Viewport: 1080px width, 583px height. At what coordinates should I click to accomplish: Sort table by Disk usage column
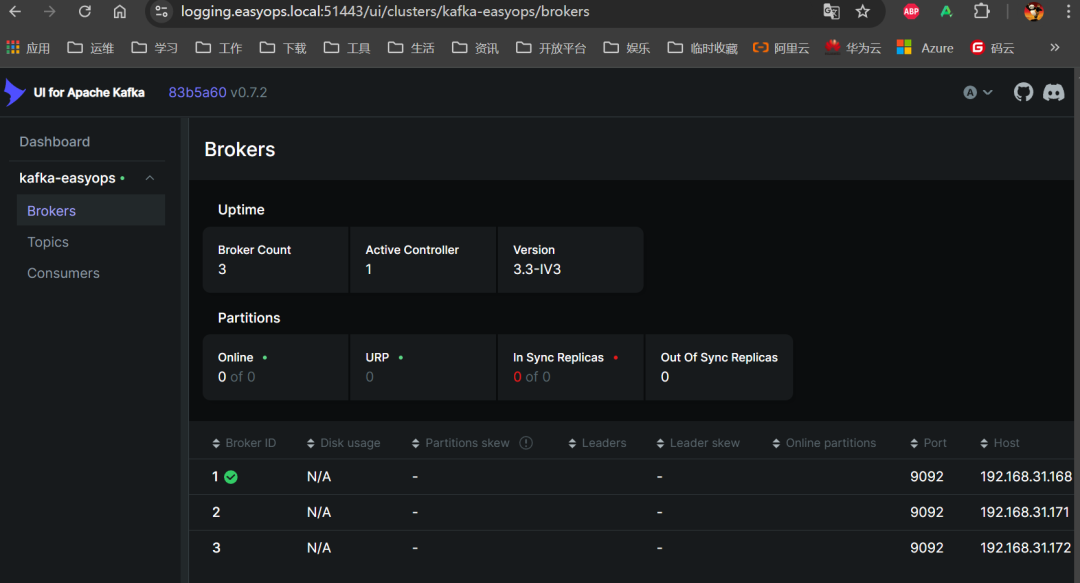point(343,443)
